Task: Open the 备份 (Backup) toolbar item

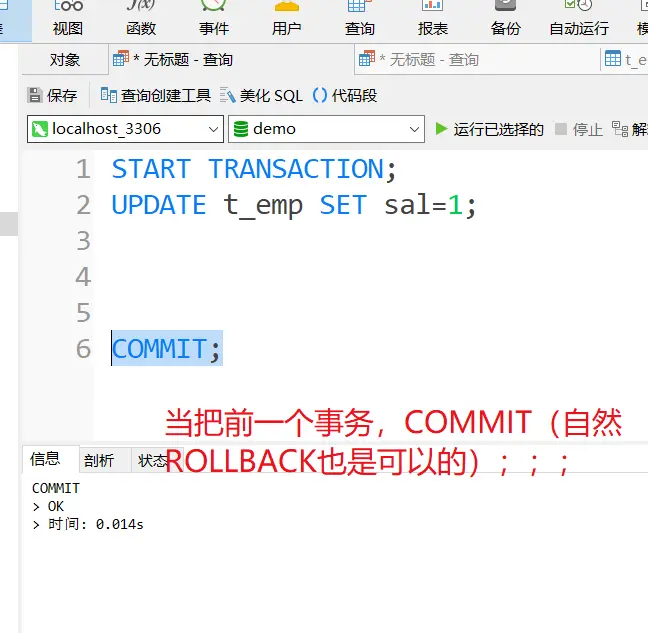Action: pos(505,19)
